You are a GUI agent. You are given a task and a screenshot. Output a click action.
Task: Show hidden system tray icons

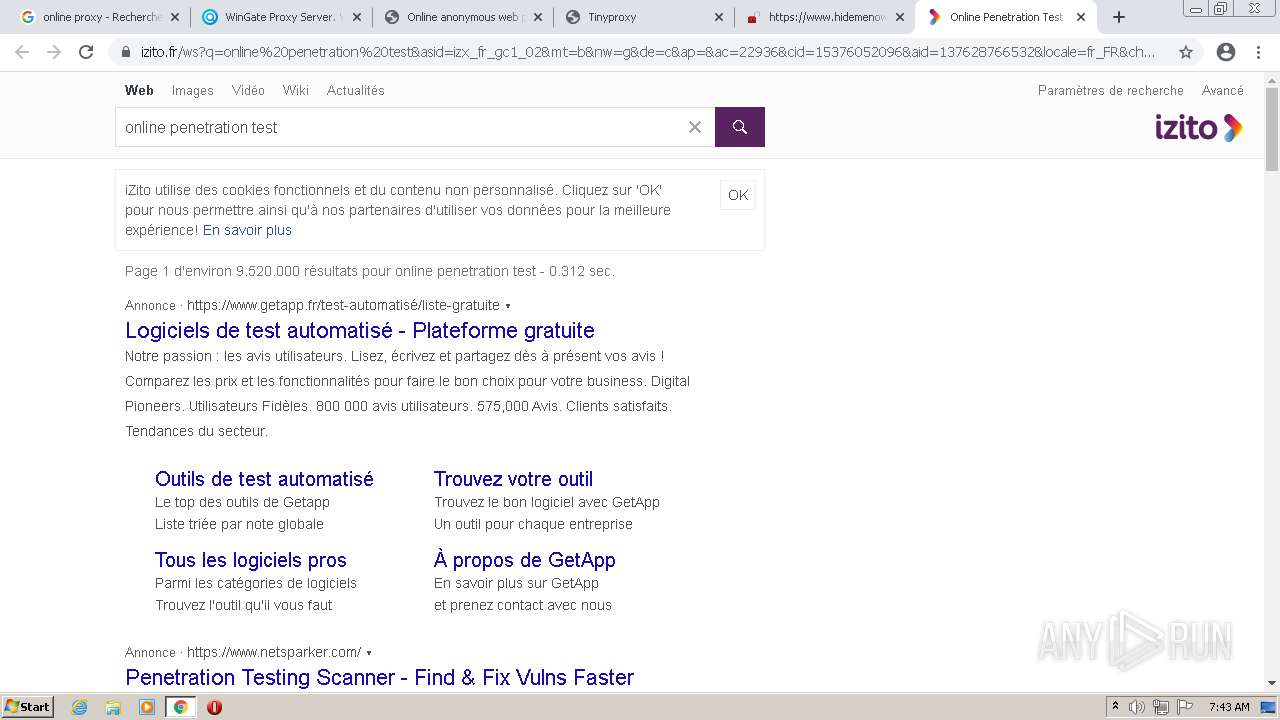pos(1115,707)
